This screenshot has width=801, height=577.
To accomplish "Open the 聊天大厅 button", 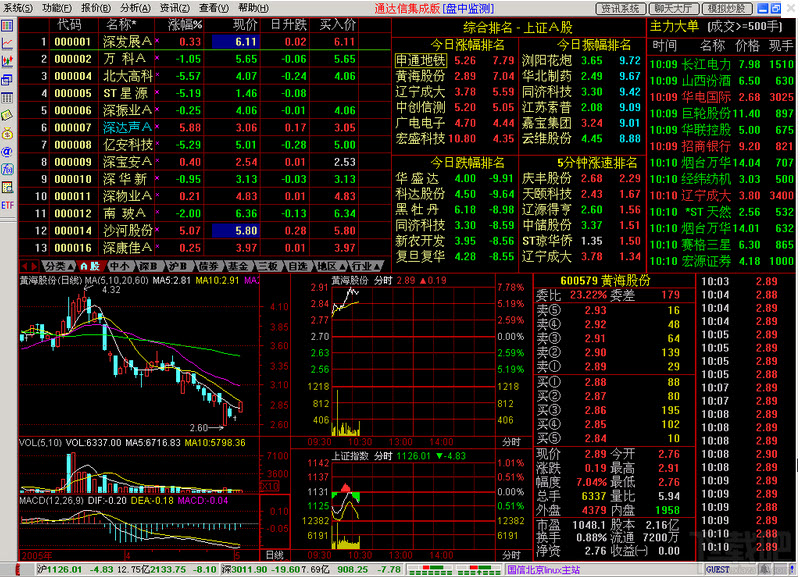I will click(x=673, y=8).
